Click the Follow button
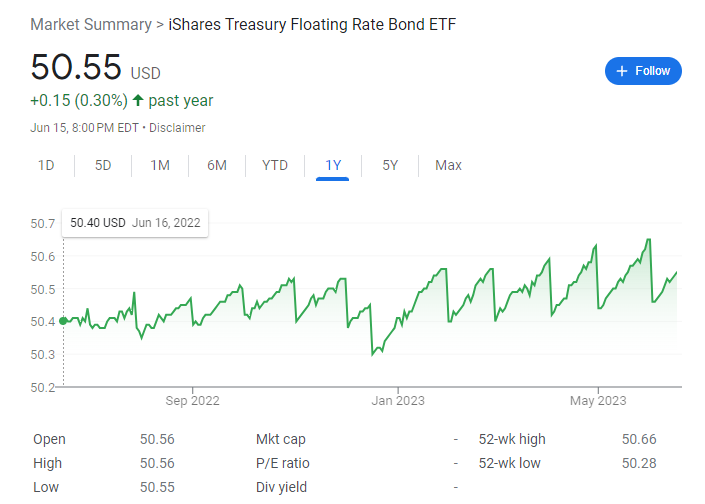 [x=643, y=71]
